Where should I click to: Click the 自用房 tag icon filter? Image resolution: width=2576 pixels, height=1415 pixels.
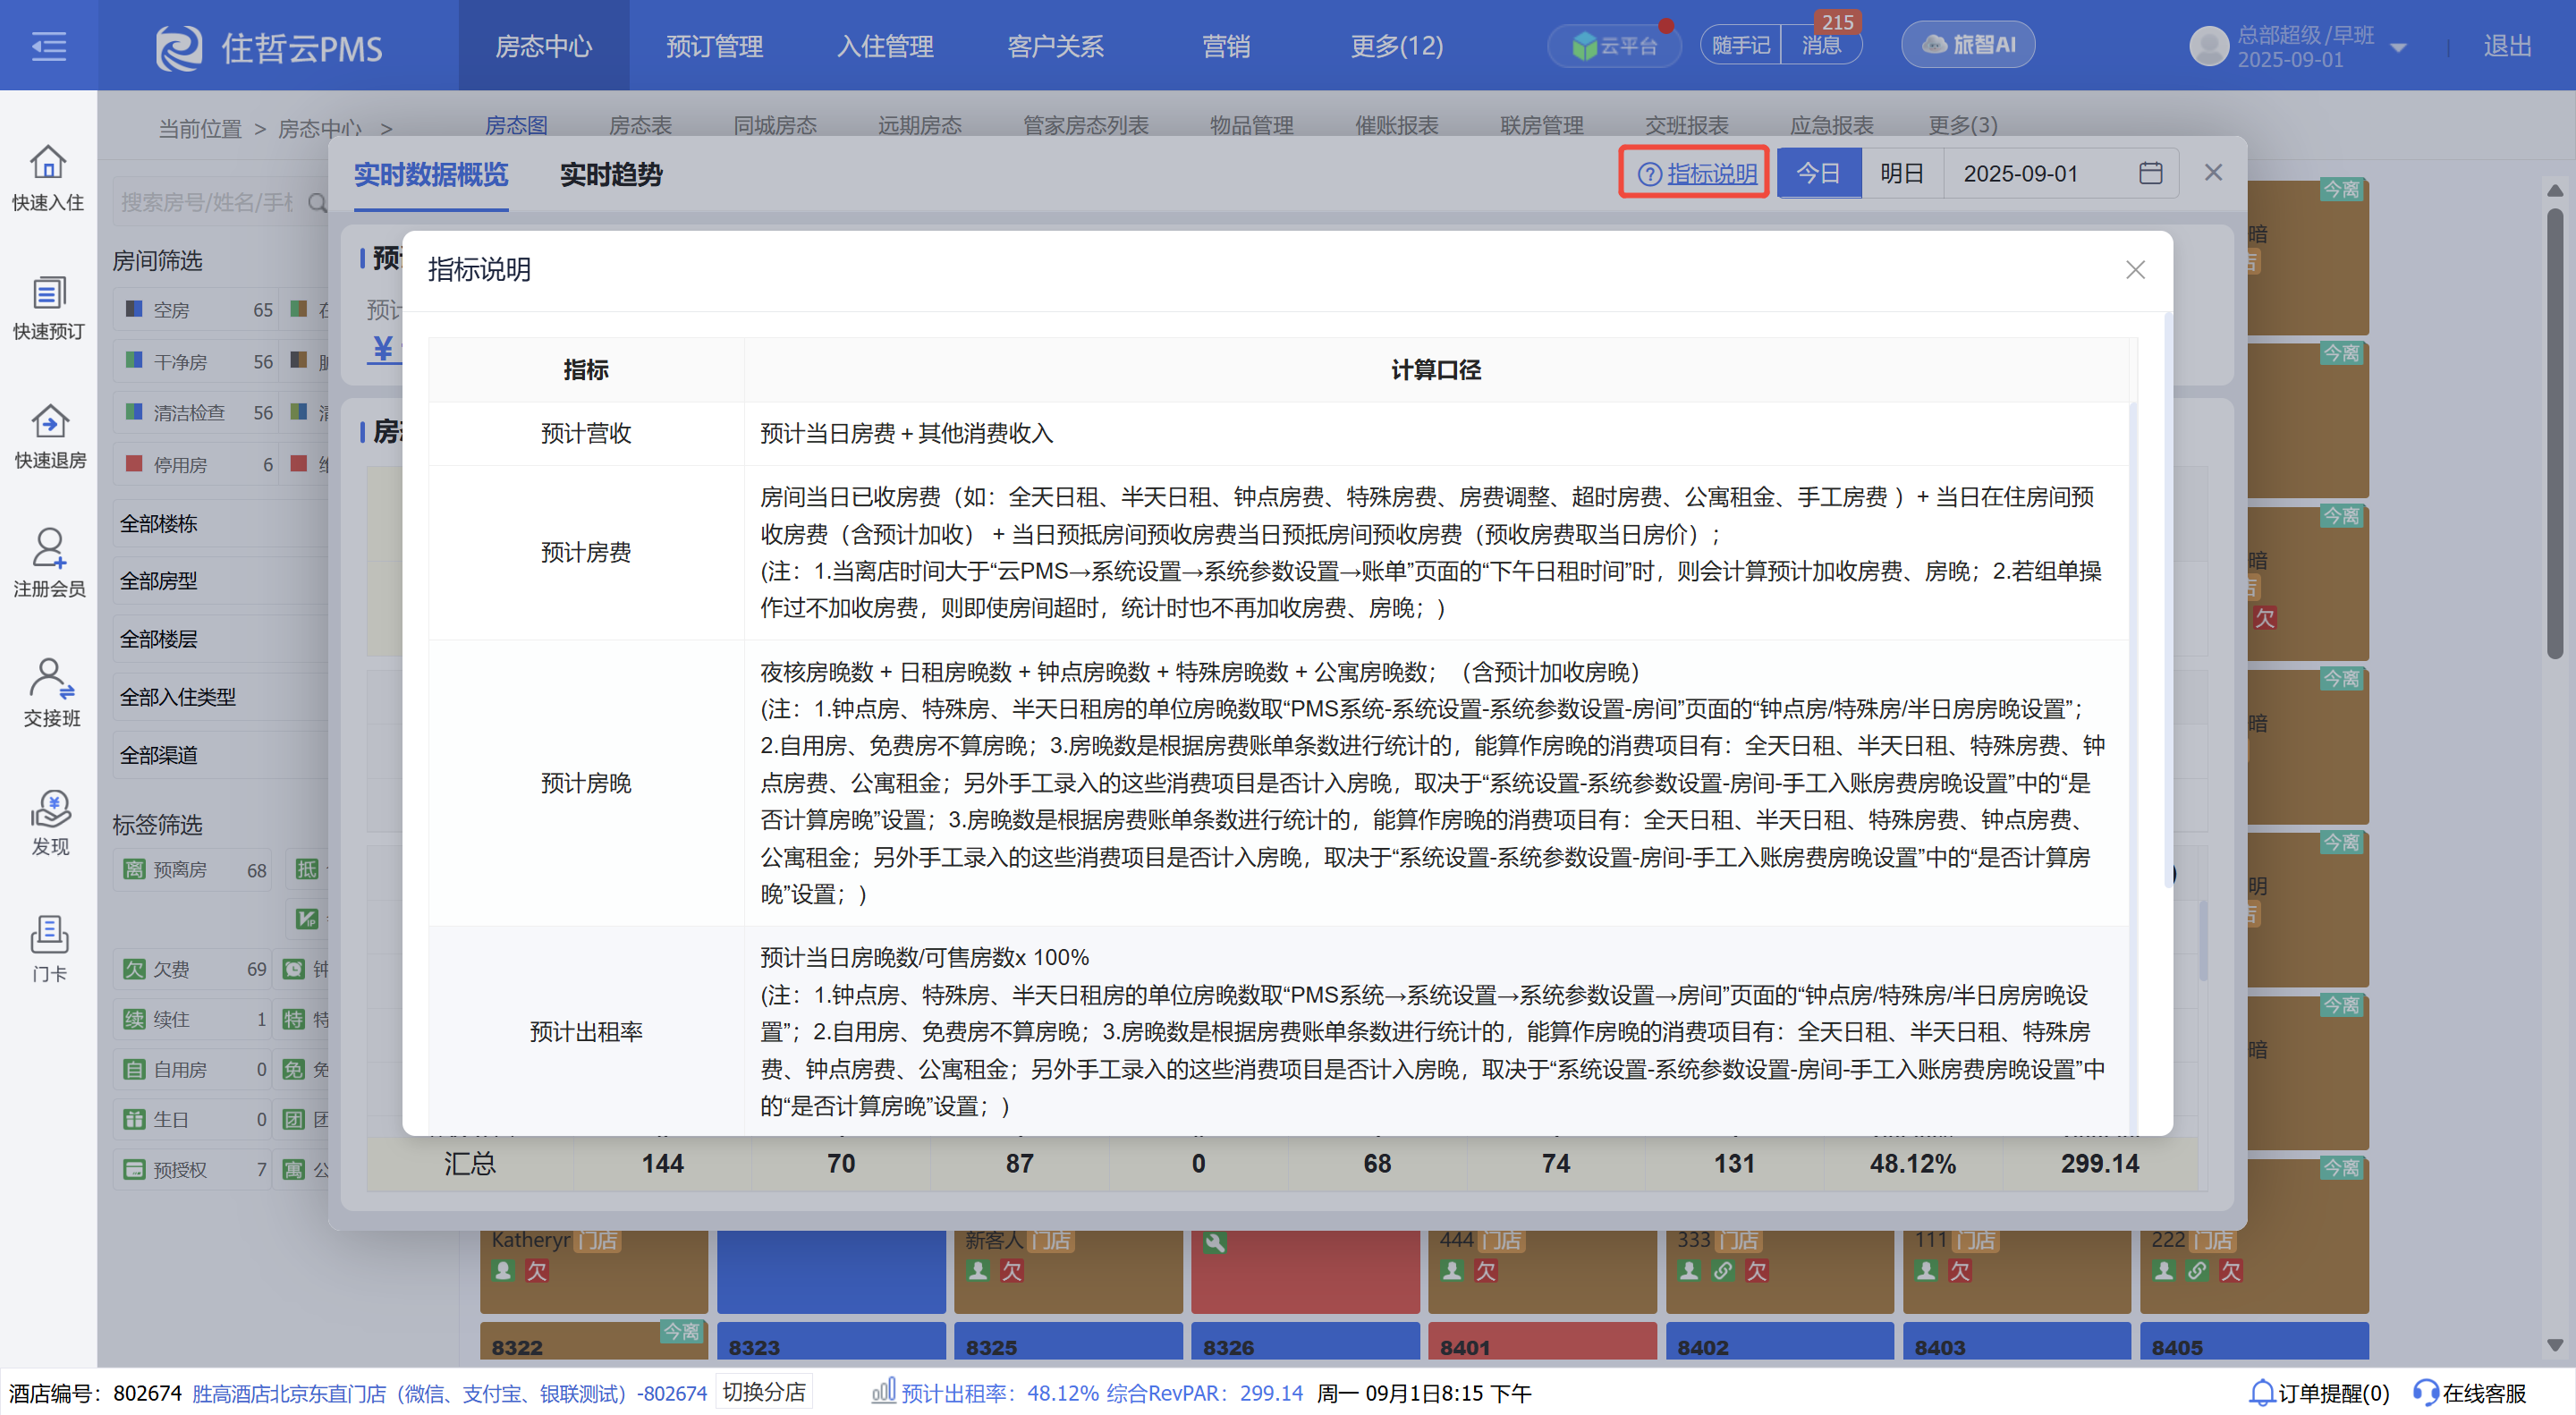point(134,1069)
